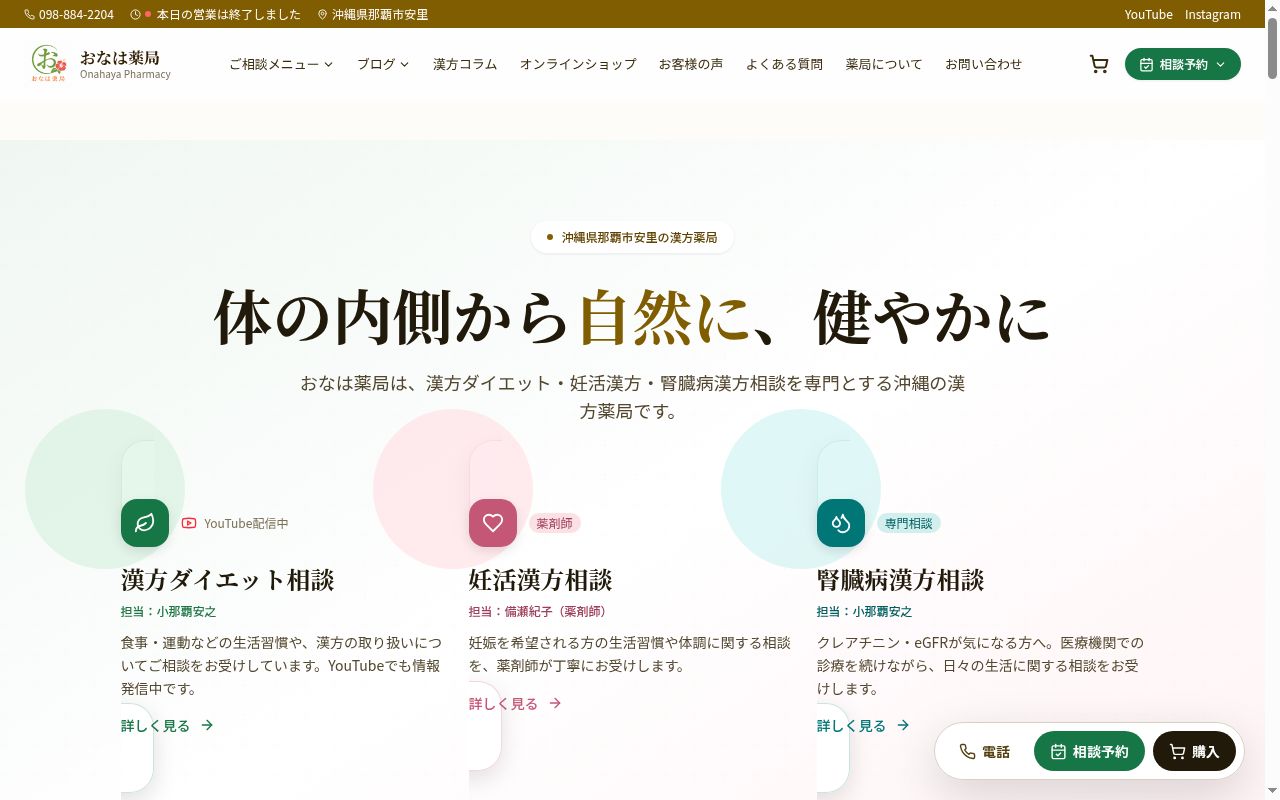Click the pink heart icon for 妊活漢方相談
The width and height of the screenshot is (1280, 800).
pyautogui.click(x=493, y=523)
